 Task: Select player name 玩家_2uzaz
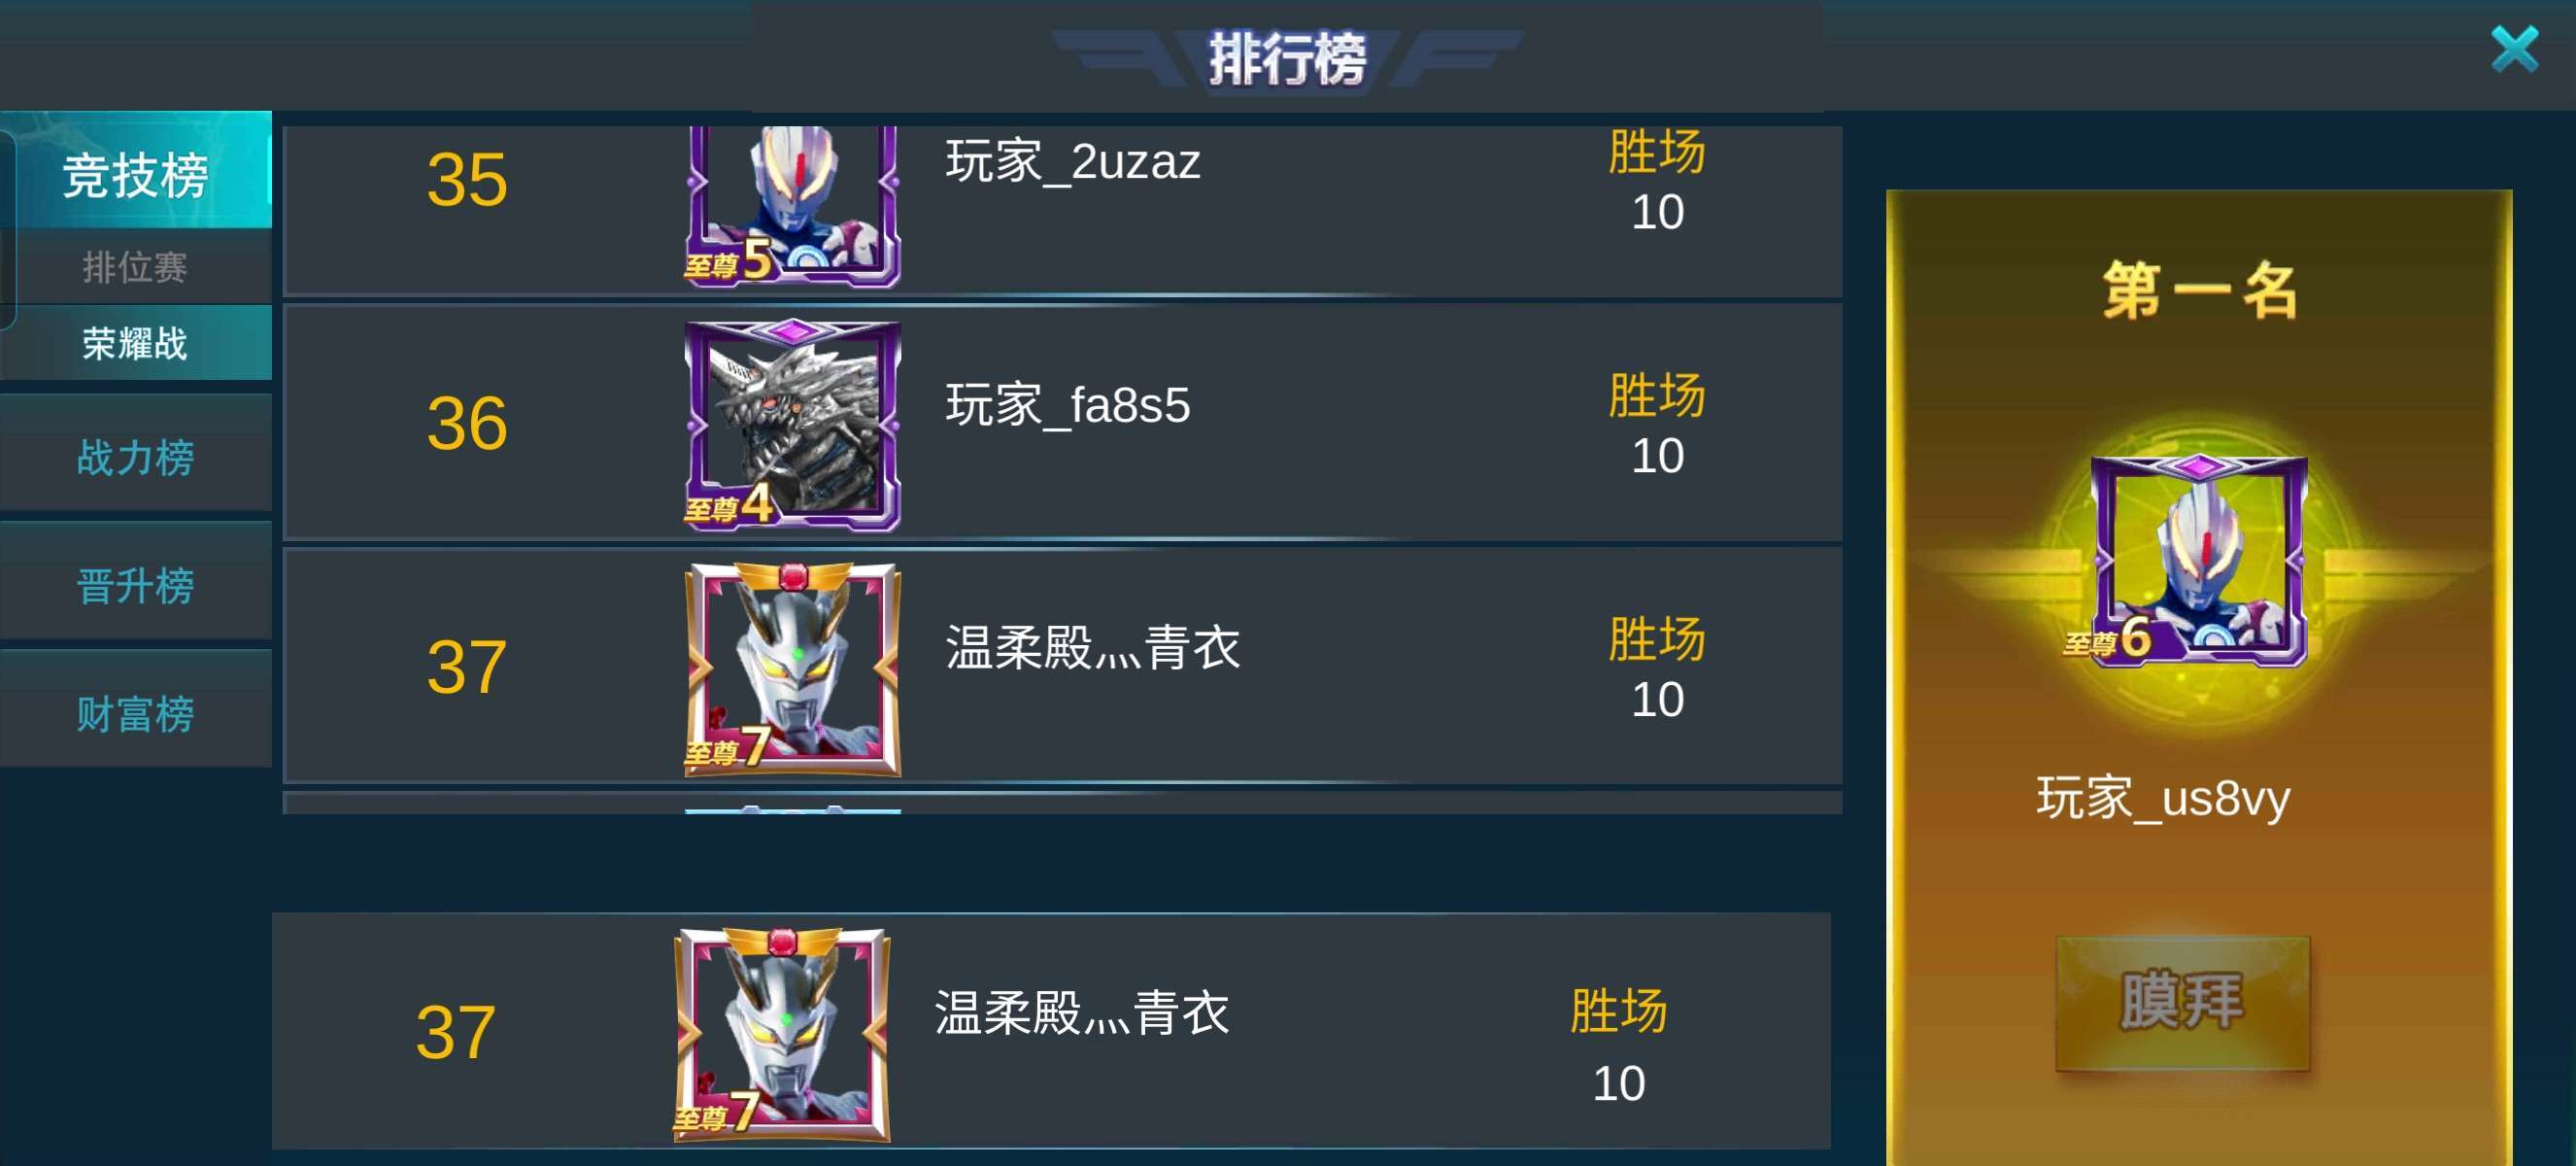[x=1072, y=162]
